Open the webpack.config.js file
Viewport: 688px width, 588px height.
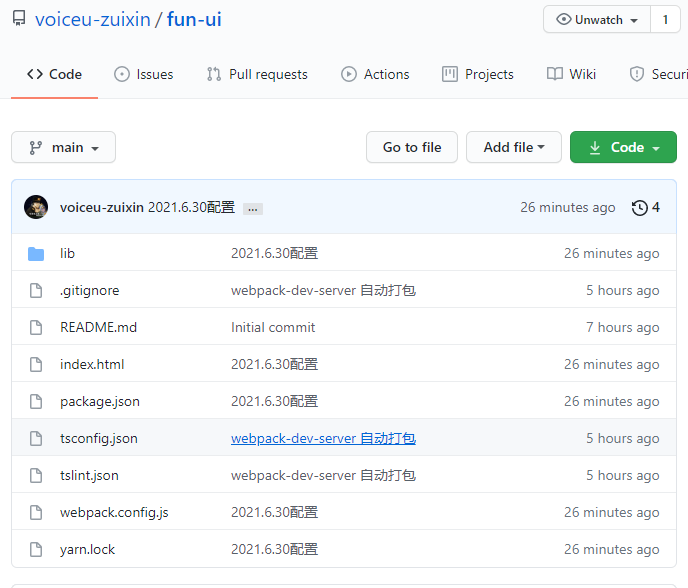coord(114,513)
